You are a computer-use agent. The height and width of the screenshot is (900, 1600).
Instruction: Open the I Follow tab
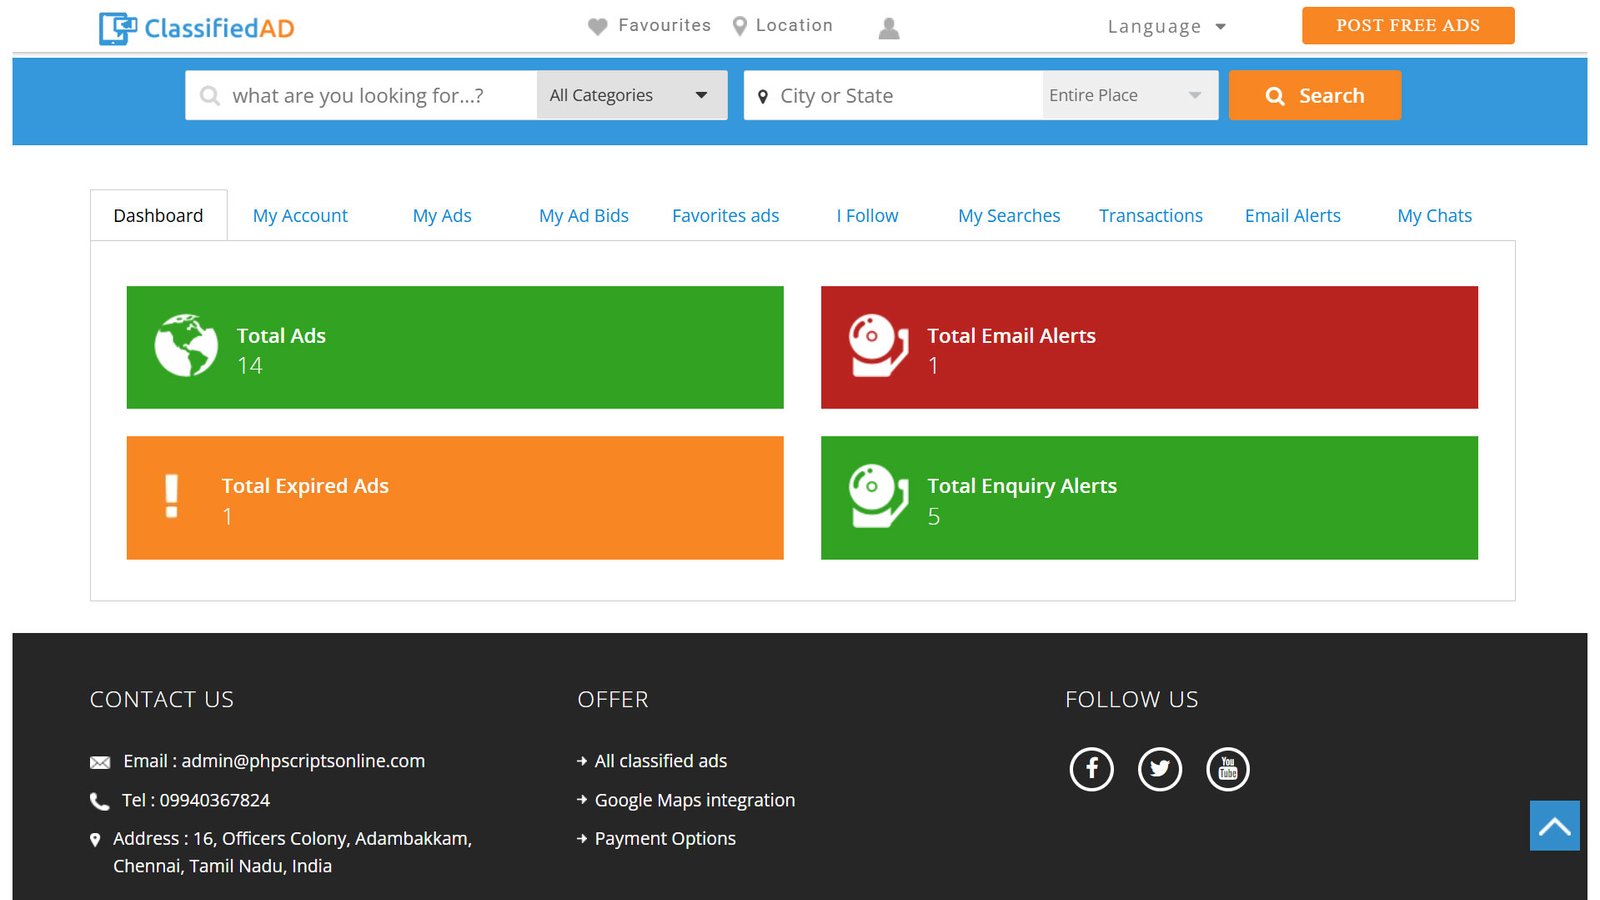867,216
